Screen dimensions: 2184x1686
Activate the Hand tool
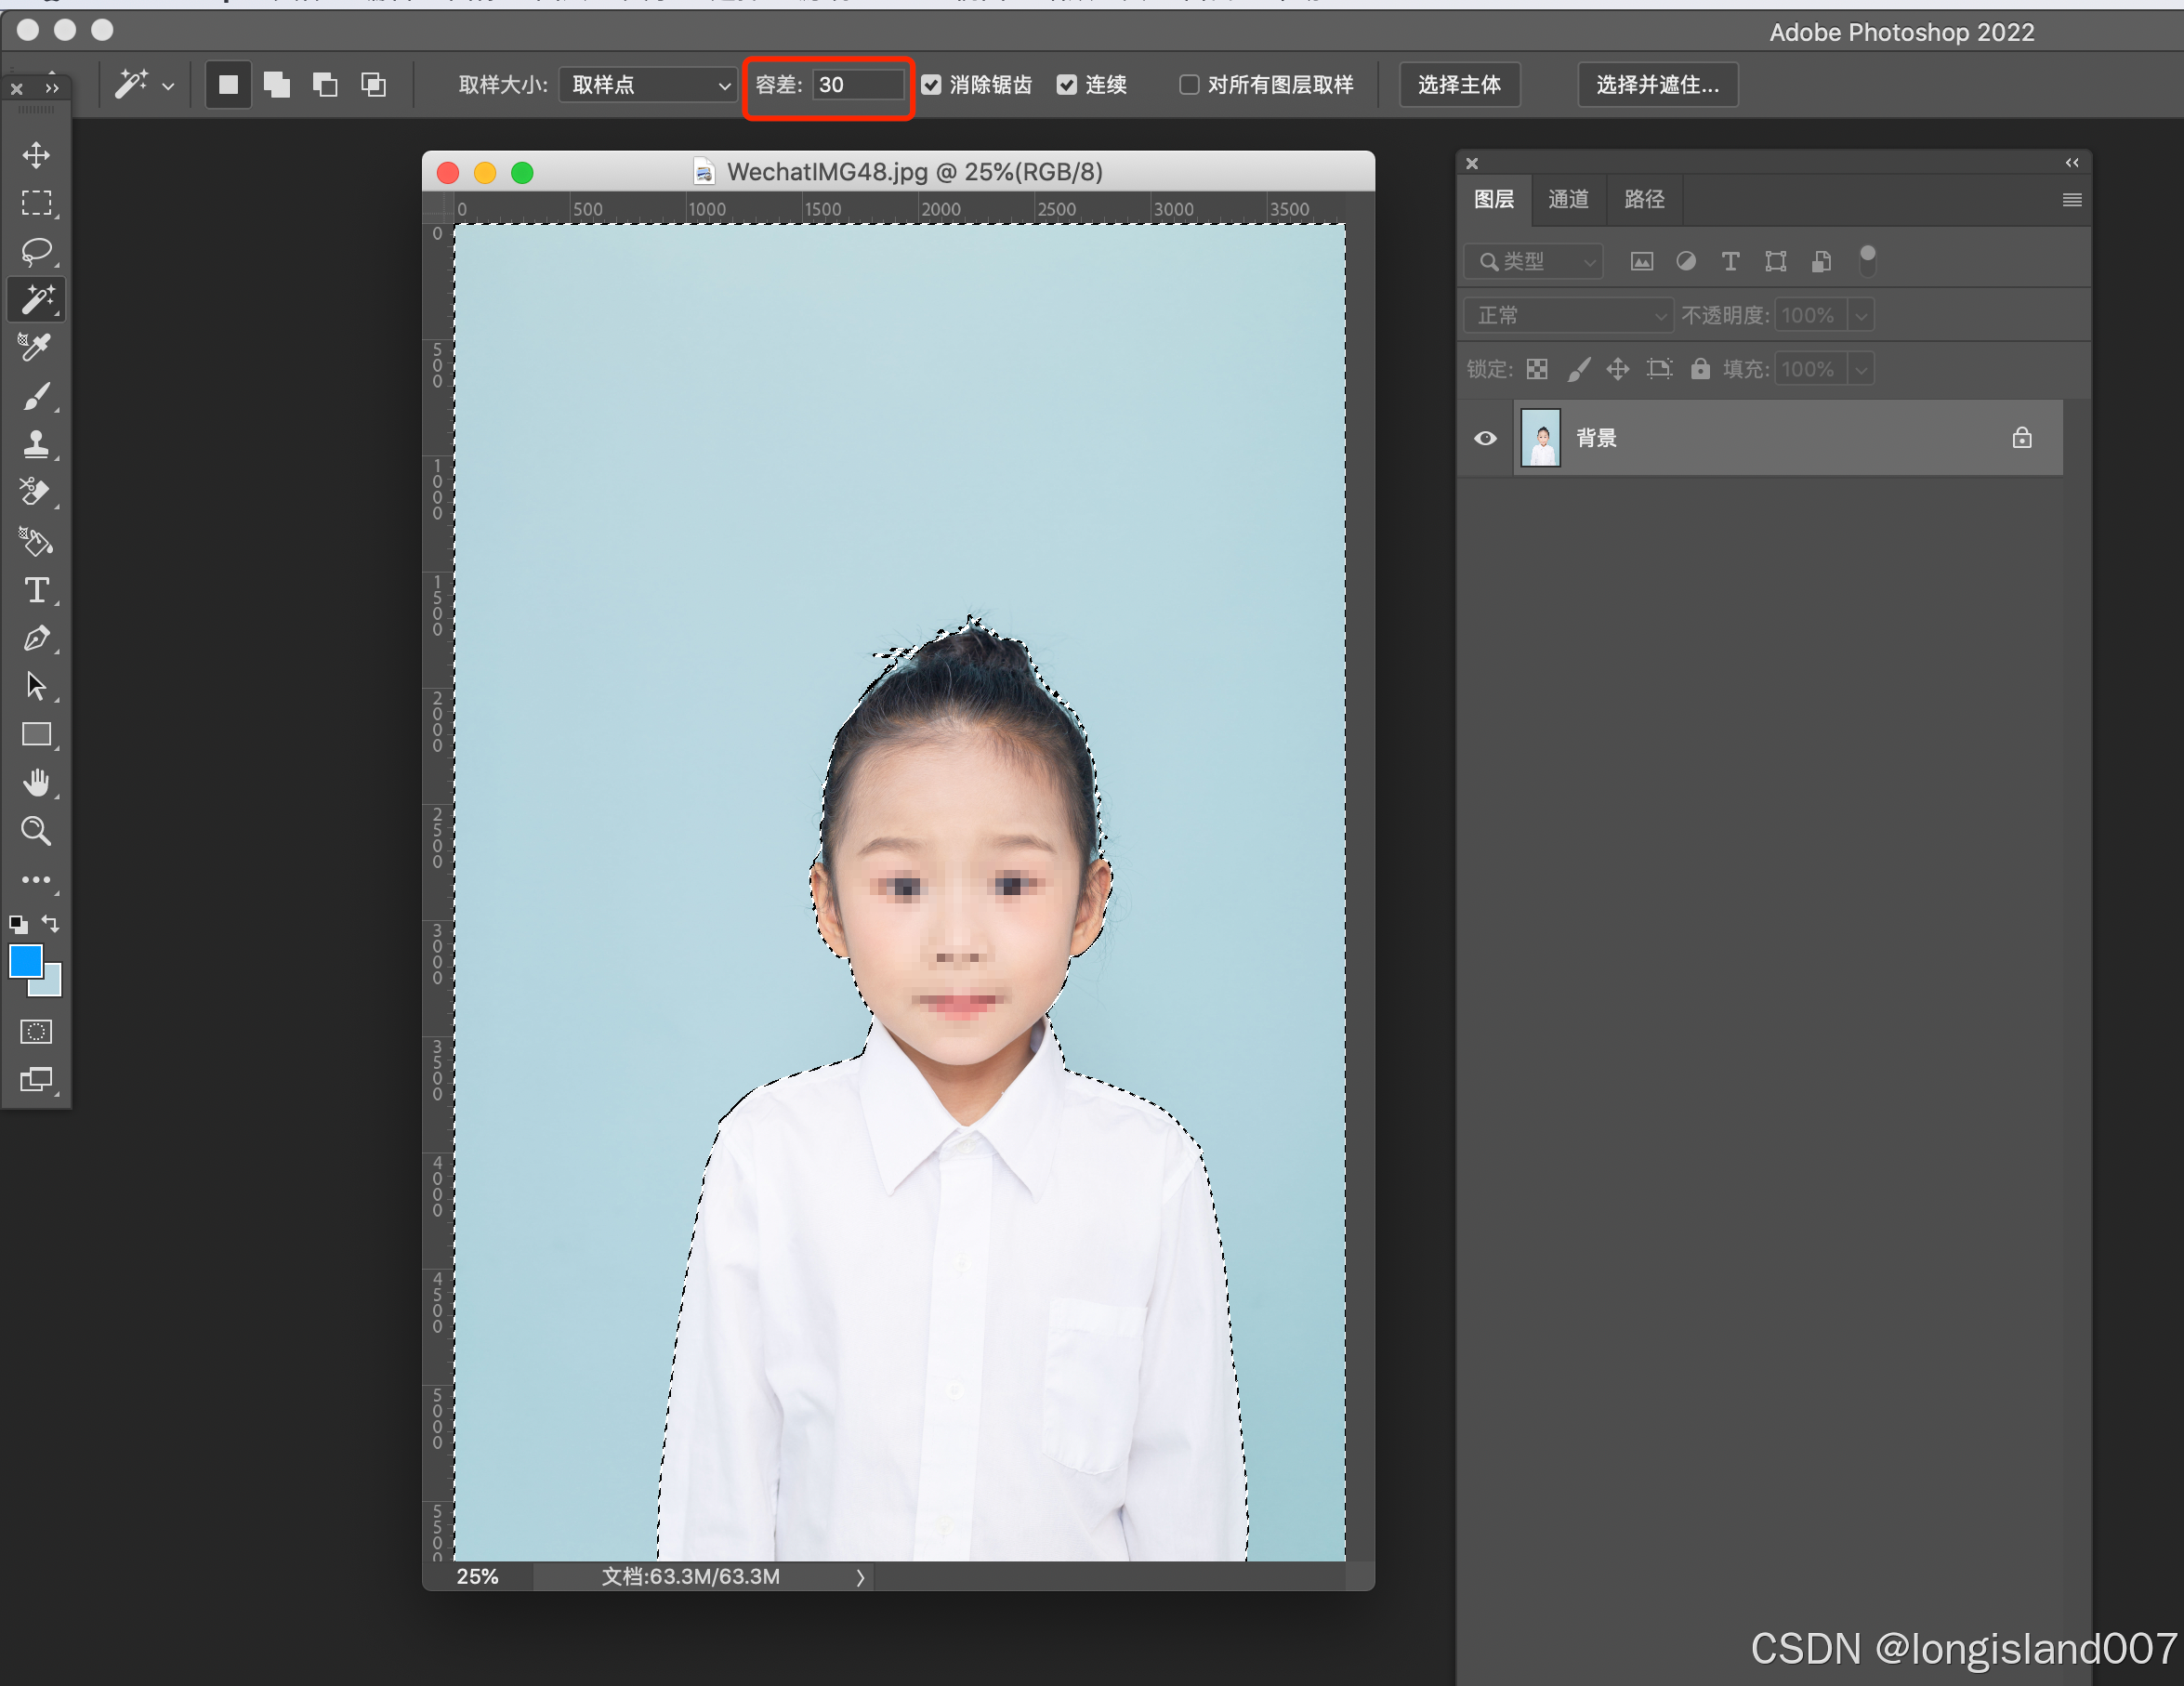[x=37, y=782]
